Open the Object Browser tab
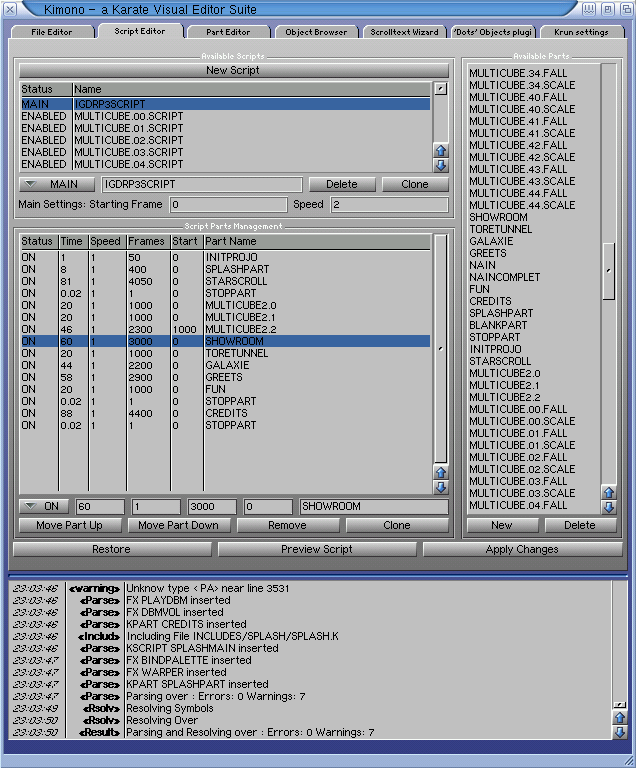Viewport: 636px width, 768px height. [x=316, y=32]
